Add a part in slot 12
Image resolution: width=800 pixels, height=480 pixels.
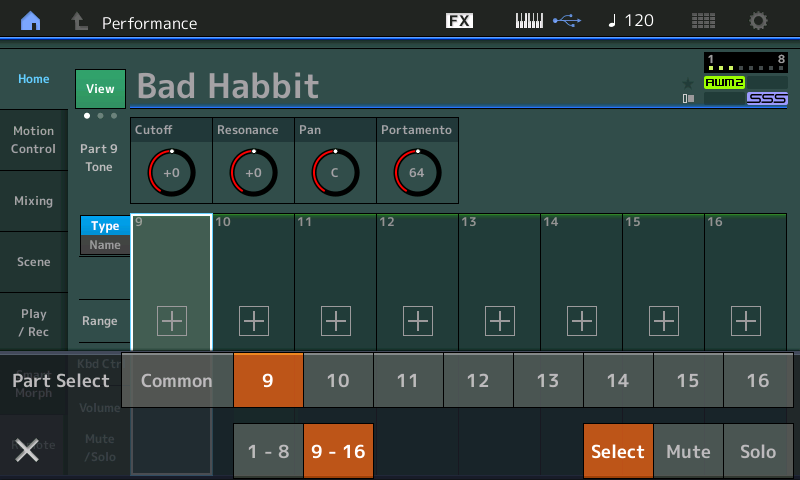pos(418,321)
